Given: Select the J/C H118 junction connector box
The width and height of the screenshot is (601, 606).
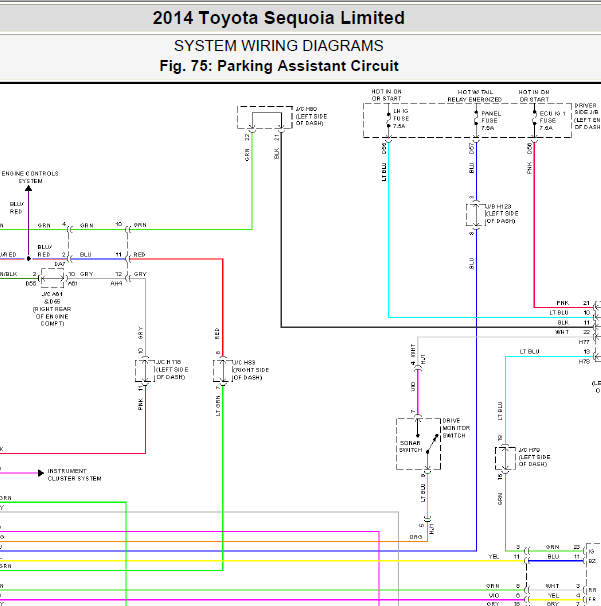Looking at the screenshot, I should 145,371.
